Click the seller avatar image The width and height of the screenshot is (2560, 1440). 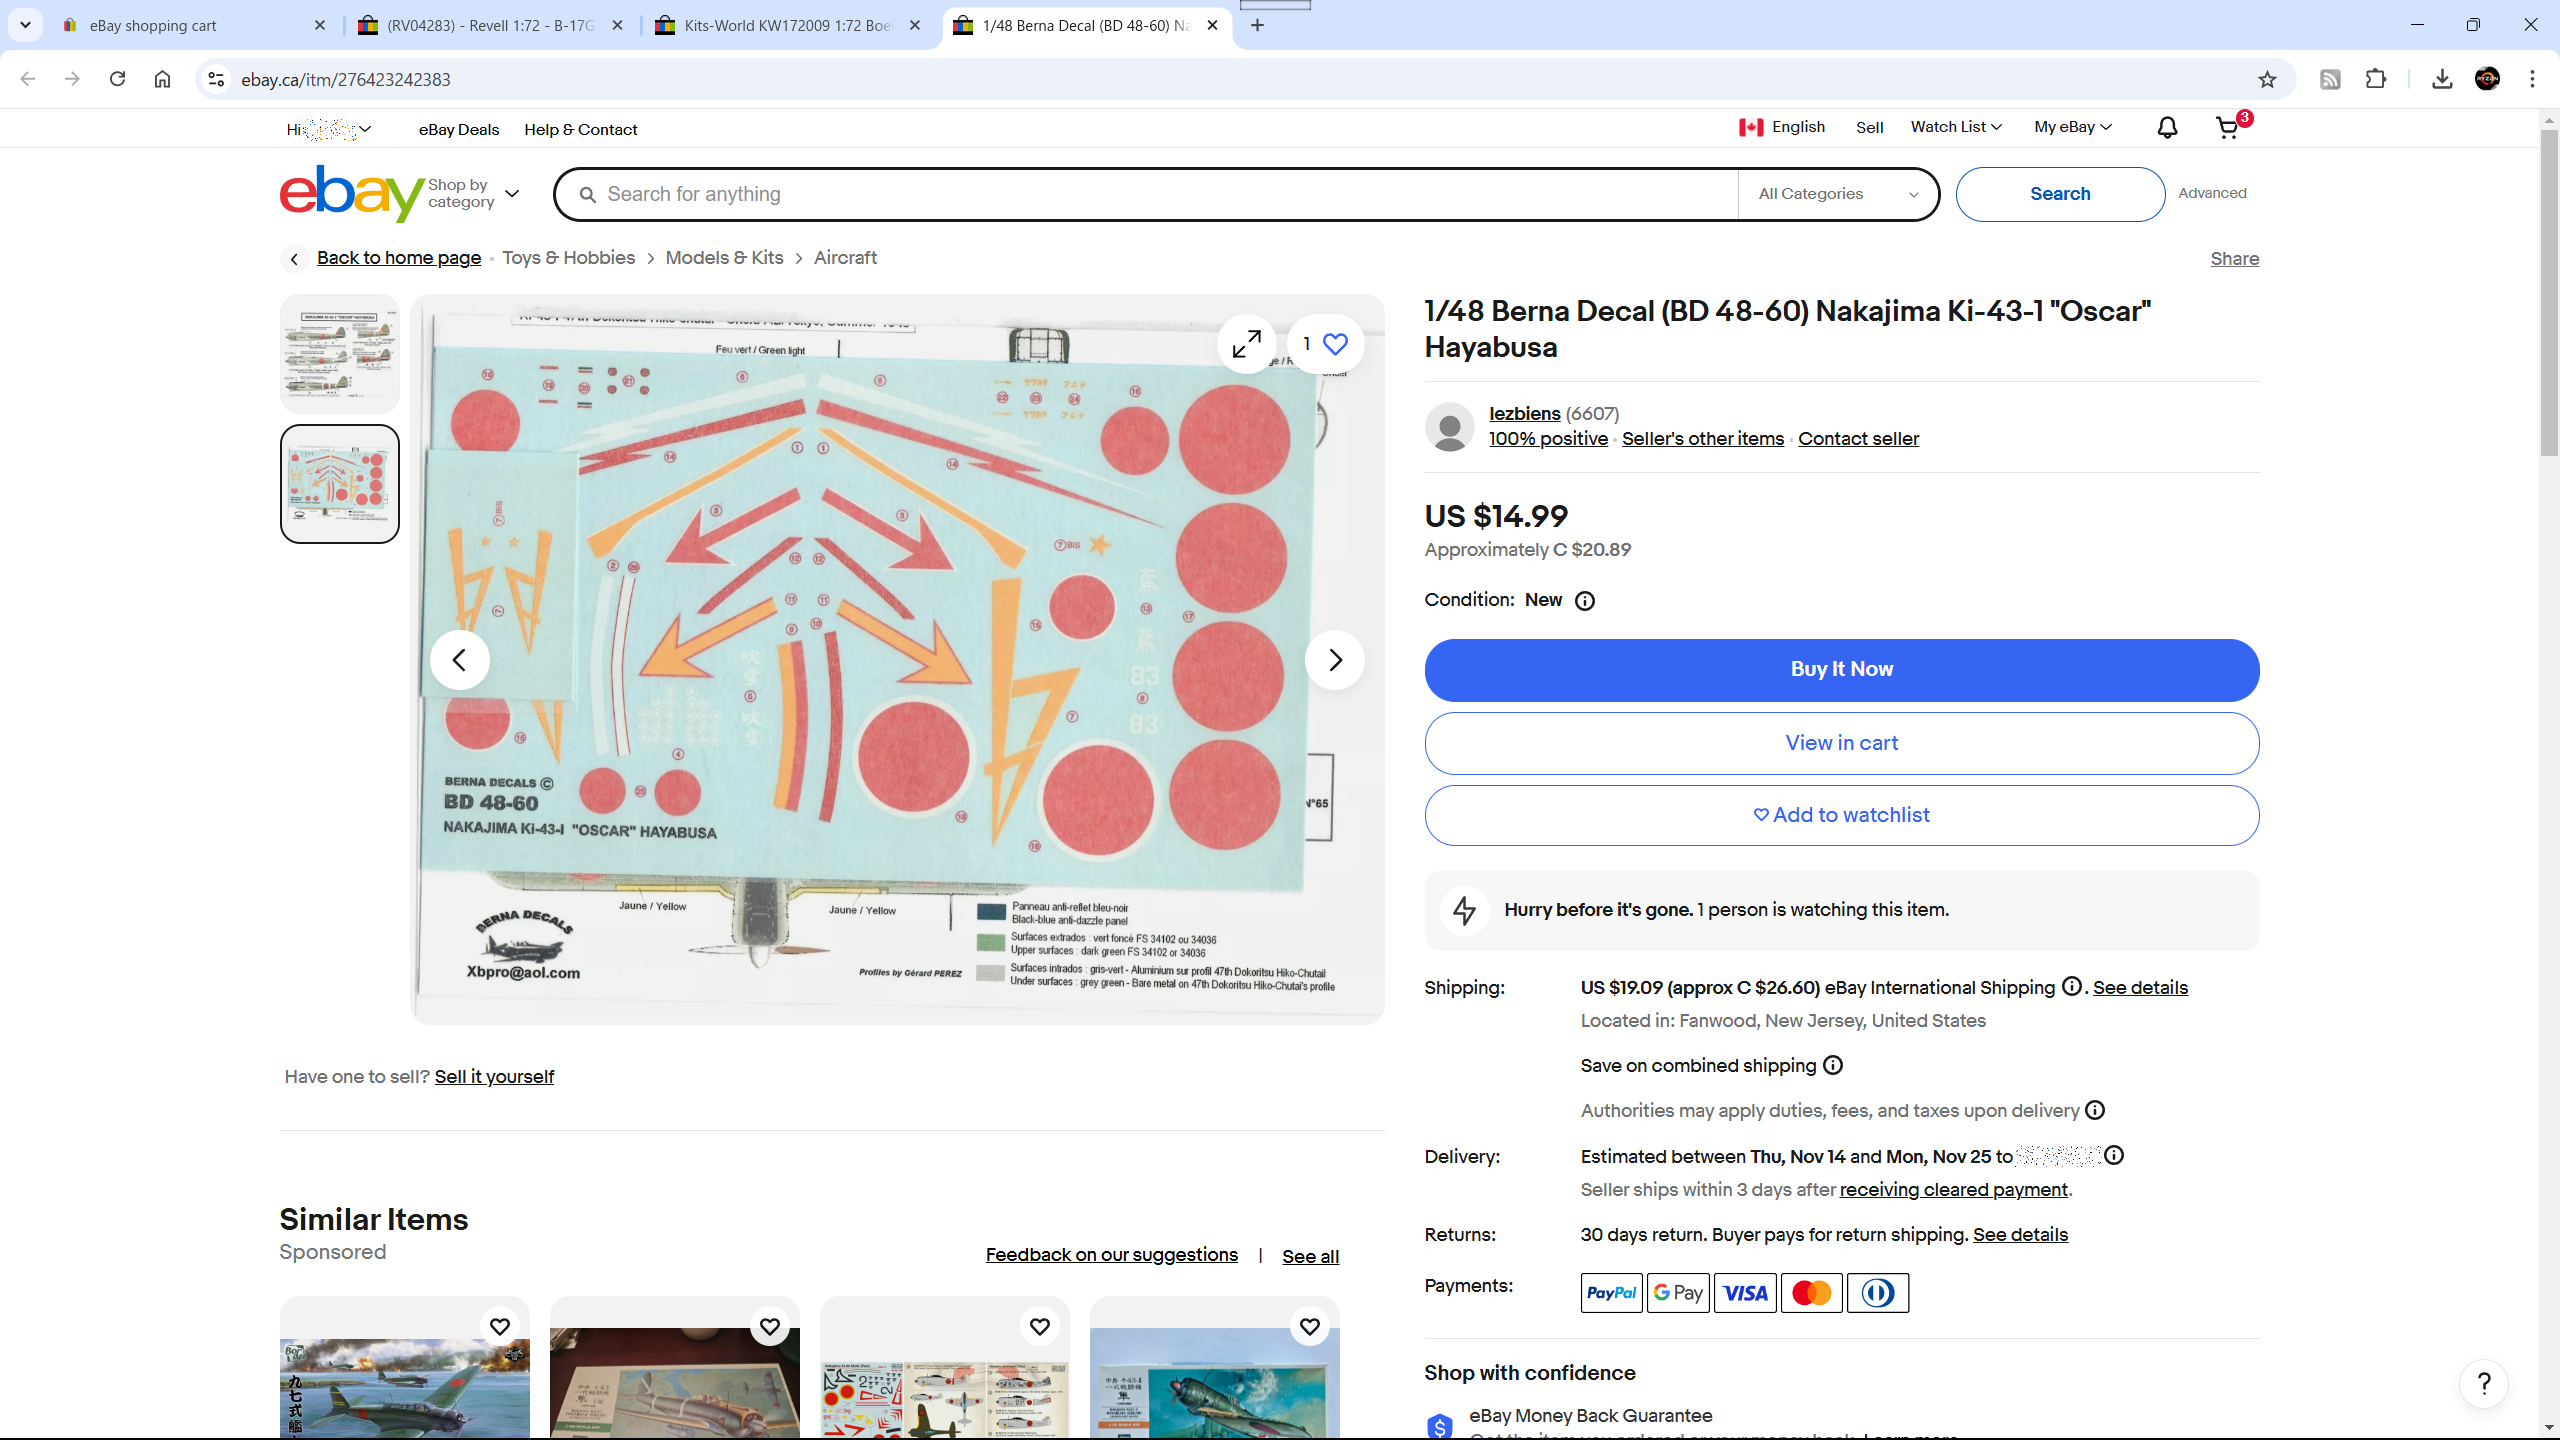1449,427
